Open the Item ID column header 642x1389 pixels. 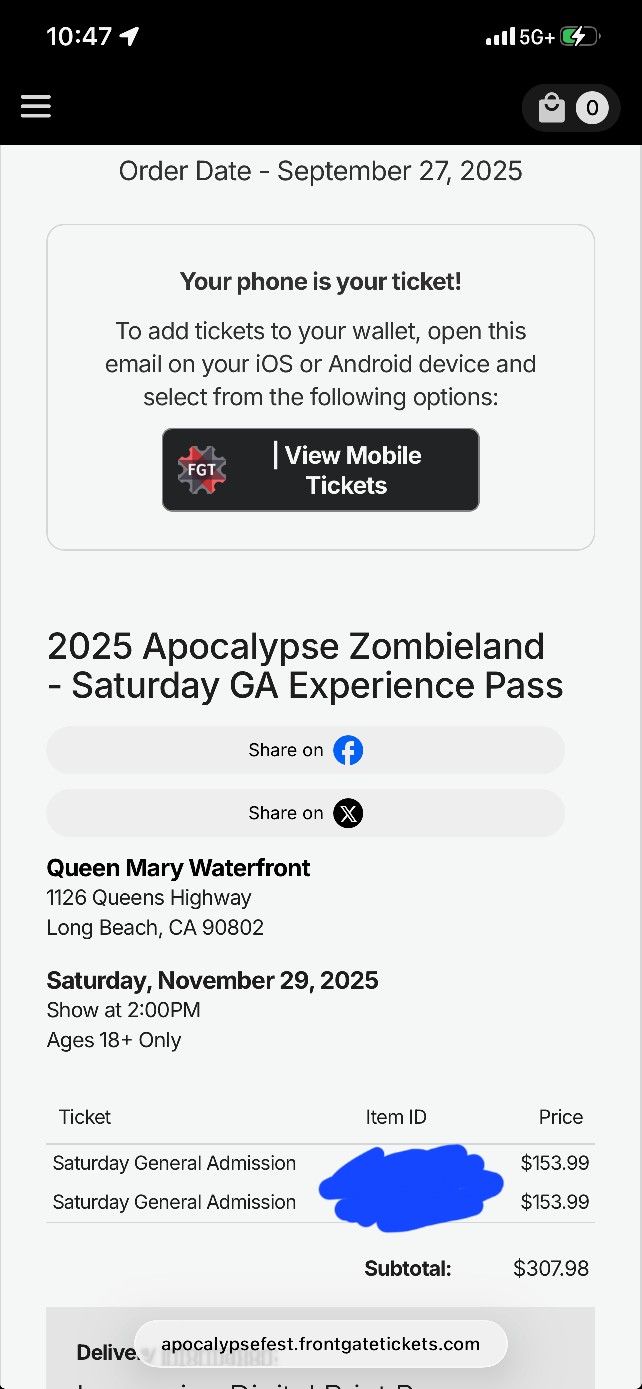[x=396, y=1117]
